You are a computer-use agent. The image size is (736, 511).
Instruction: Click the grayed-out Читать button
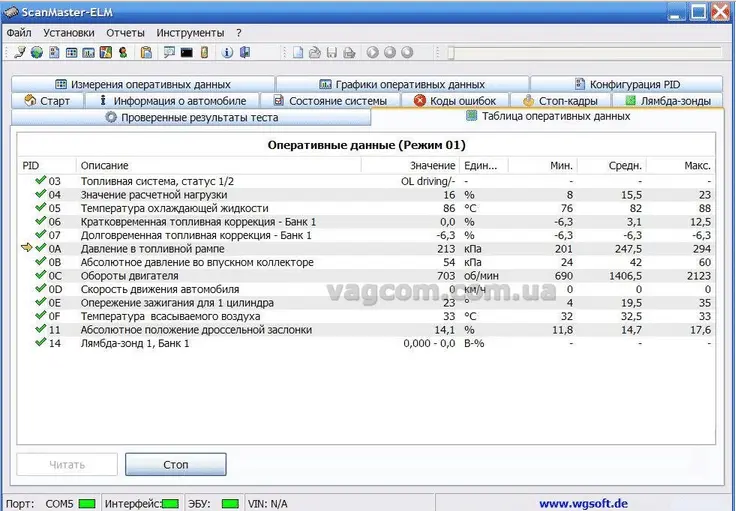click(x=67, y=465)
